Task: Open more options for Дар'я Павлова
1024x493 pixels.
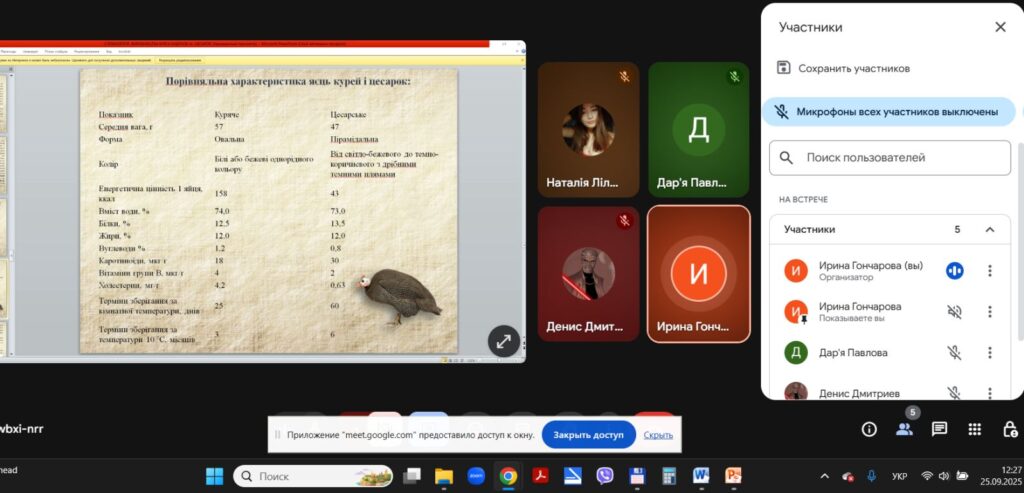Action: coord(989,353)
